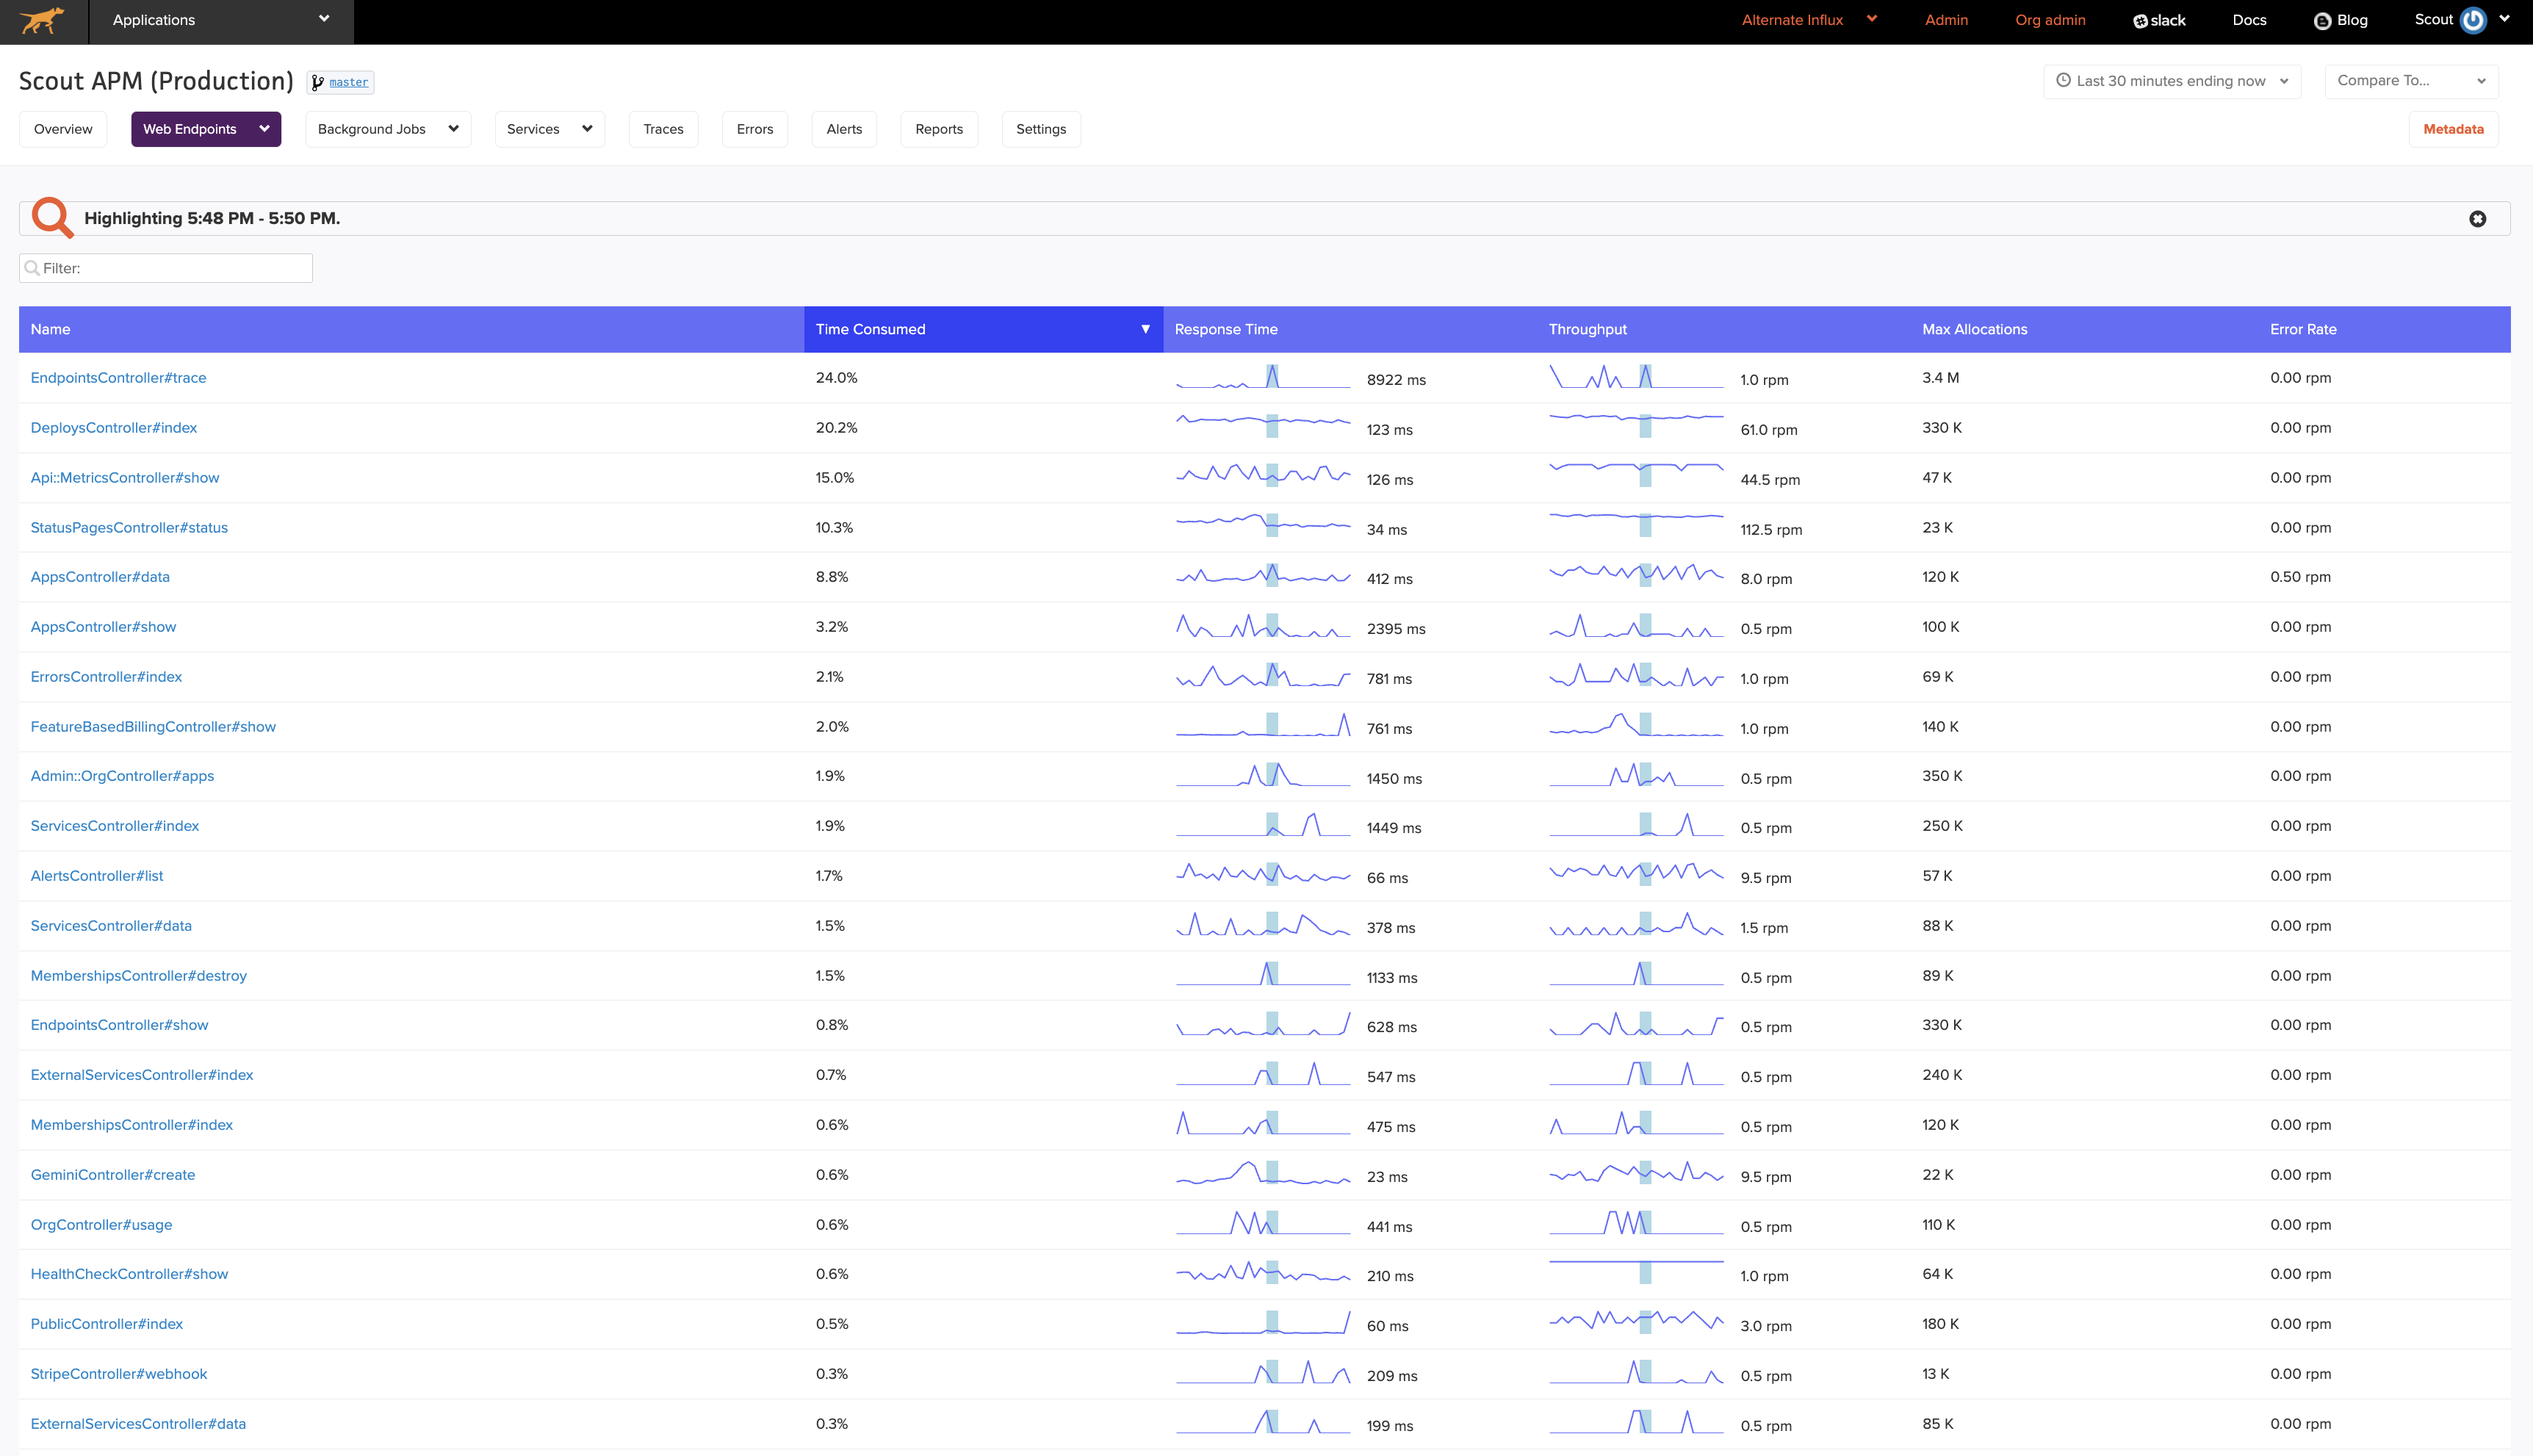Click the 112.5 rpm throughput value
2533x1456 pixels.
(1771, 530)
